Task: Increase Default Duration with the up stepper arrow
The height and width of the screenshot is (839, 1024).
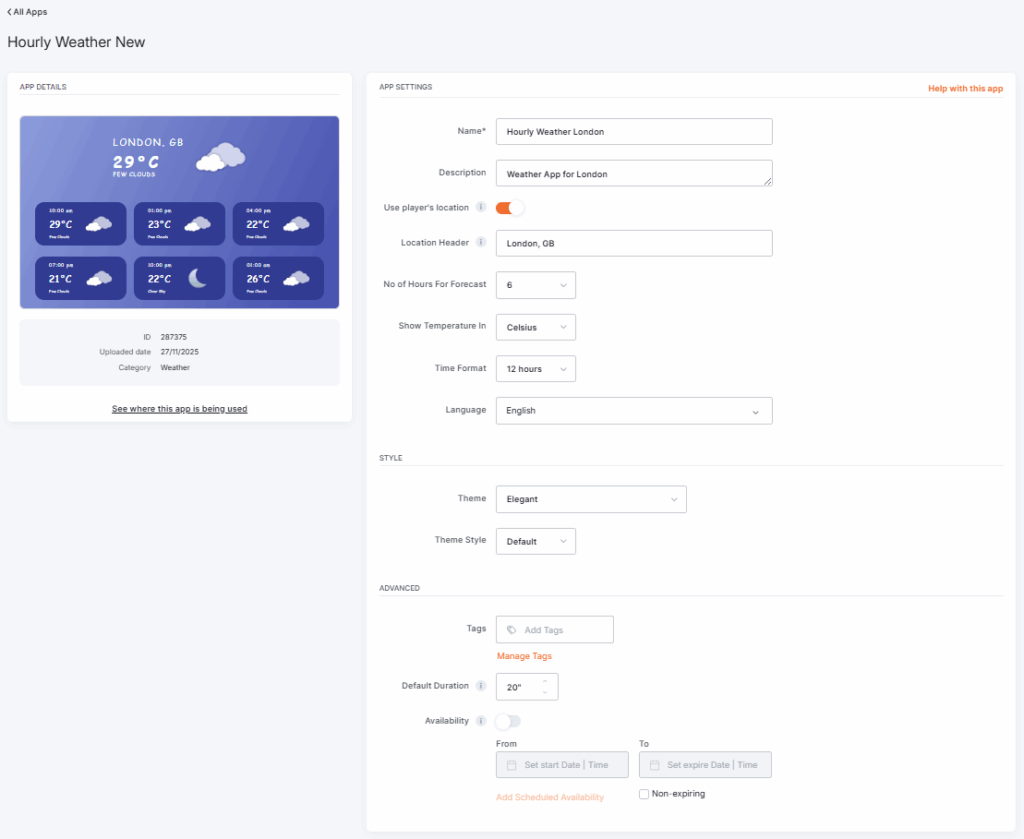Action: (545, 681)
